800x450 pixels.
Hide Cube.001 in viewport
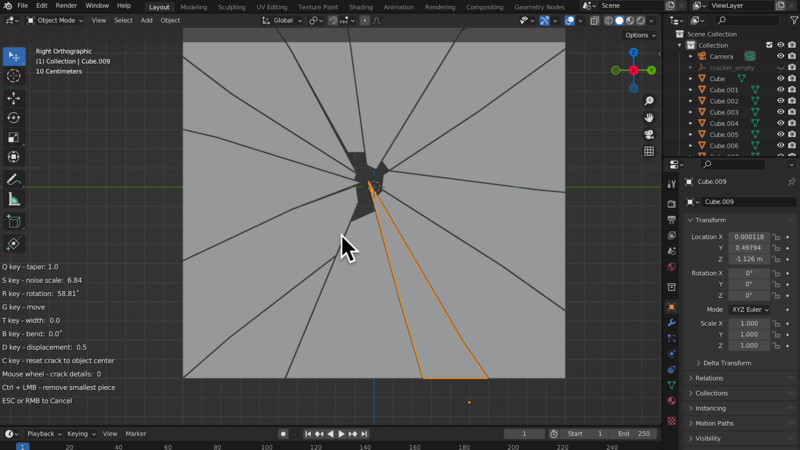click(x=781, y=90)
